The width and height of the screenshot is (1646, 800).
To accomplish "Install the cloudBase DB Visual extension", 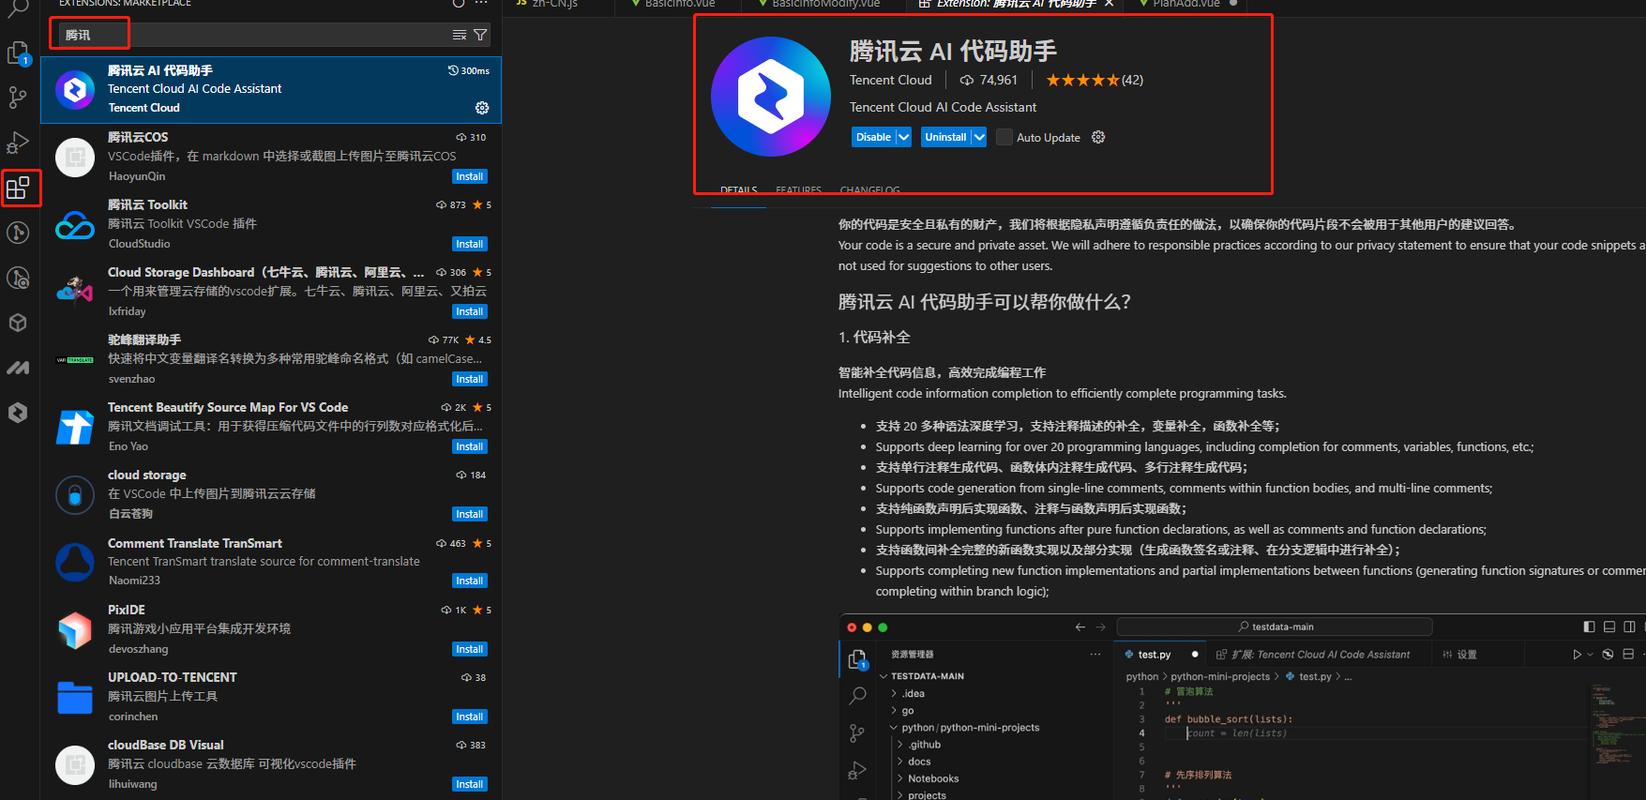I will (x=469, y=785).
